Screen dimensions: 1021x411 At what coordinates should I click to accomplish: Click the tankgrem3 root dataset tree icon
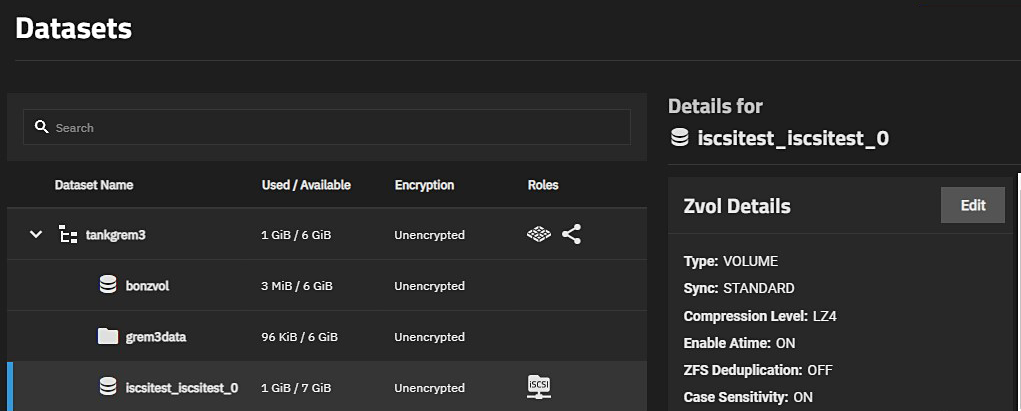tap(68, 235)
